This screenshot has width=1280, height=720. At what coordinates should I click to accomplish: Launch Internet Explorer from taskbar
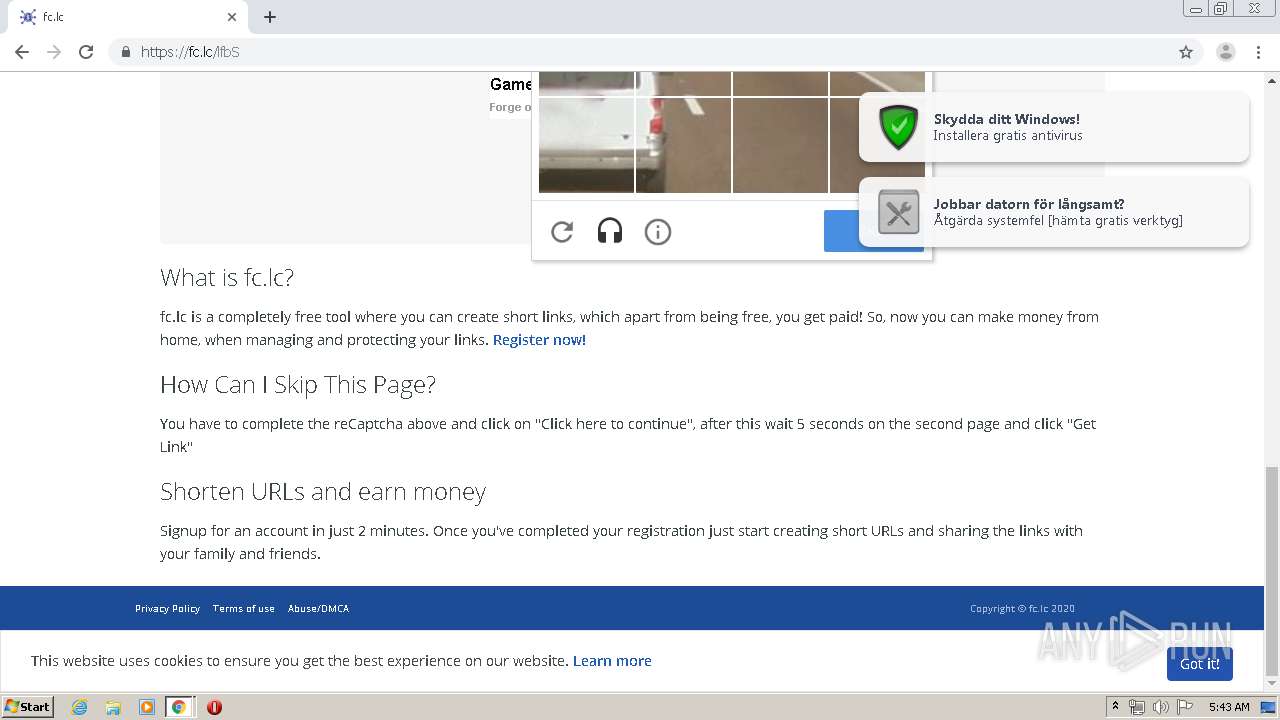coord(79,707)
